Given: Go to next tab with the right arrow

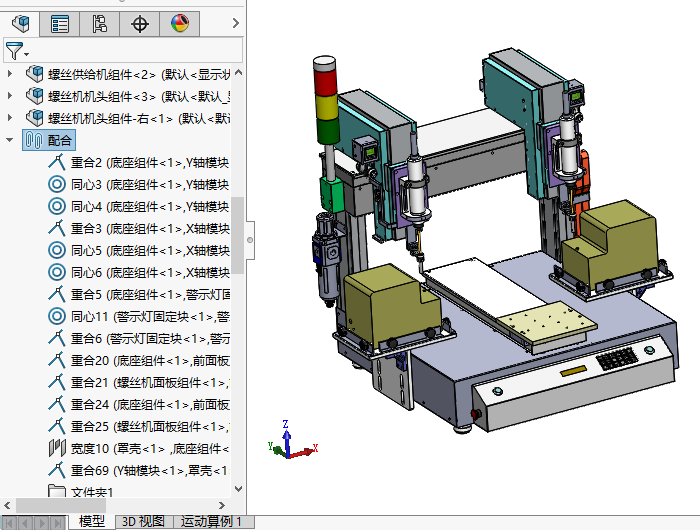Looking at the screenshot, I should click(42, 522).
